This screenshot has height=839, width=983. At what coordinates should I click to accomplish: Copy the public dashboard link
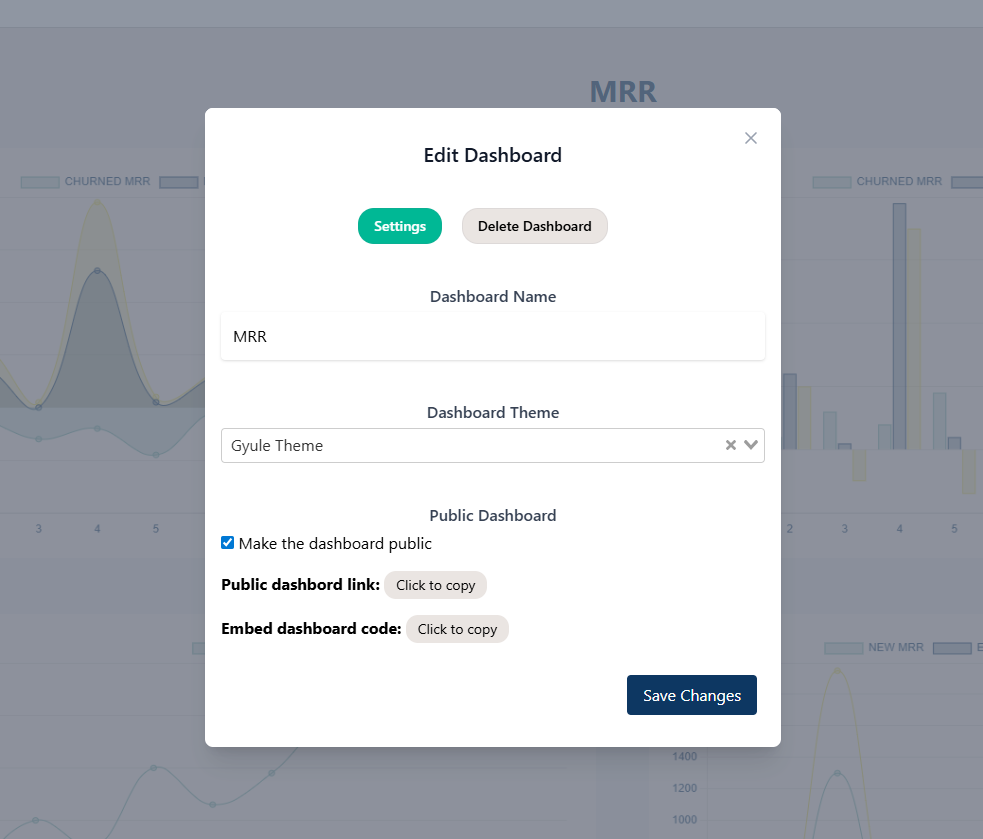tap(435, 585)
